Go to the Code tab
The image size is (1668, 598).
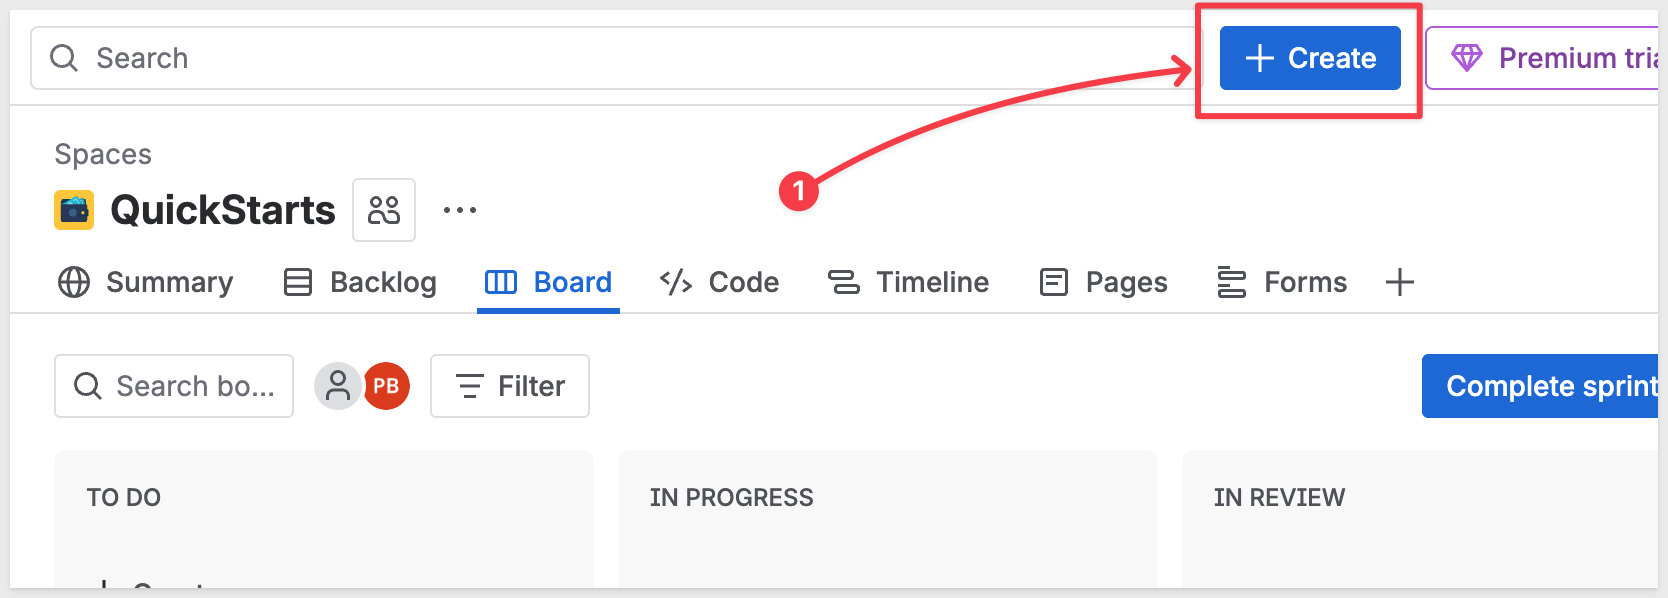719,283
